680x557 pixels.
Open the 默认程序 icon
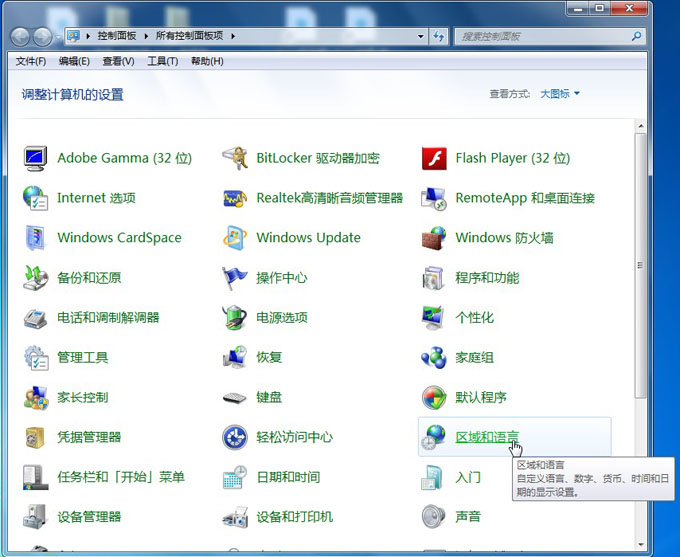[434, 397]
